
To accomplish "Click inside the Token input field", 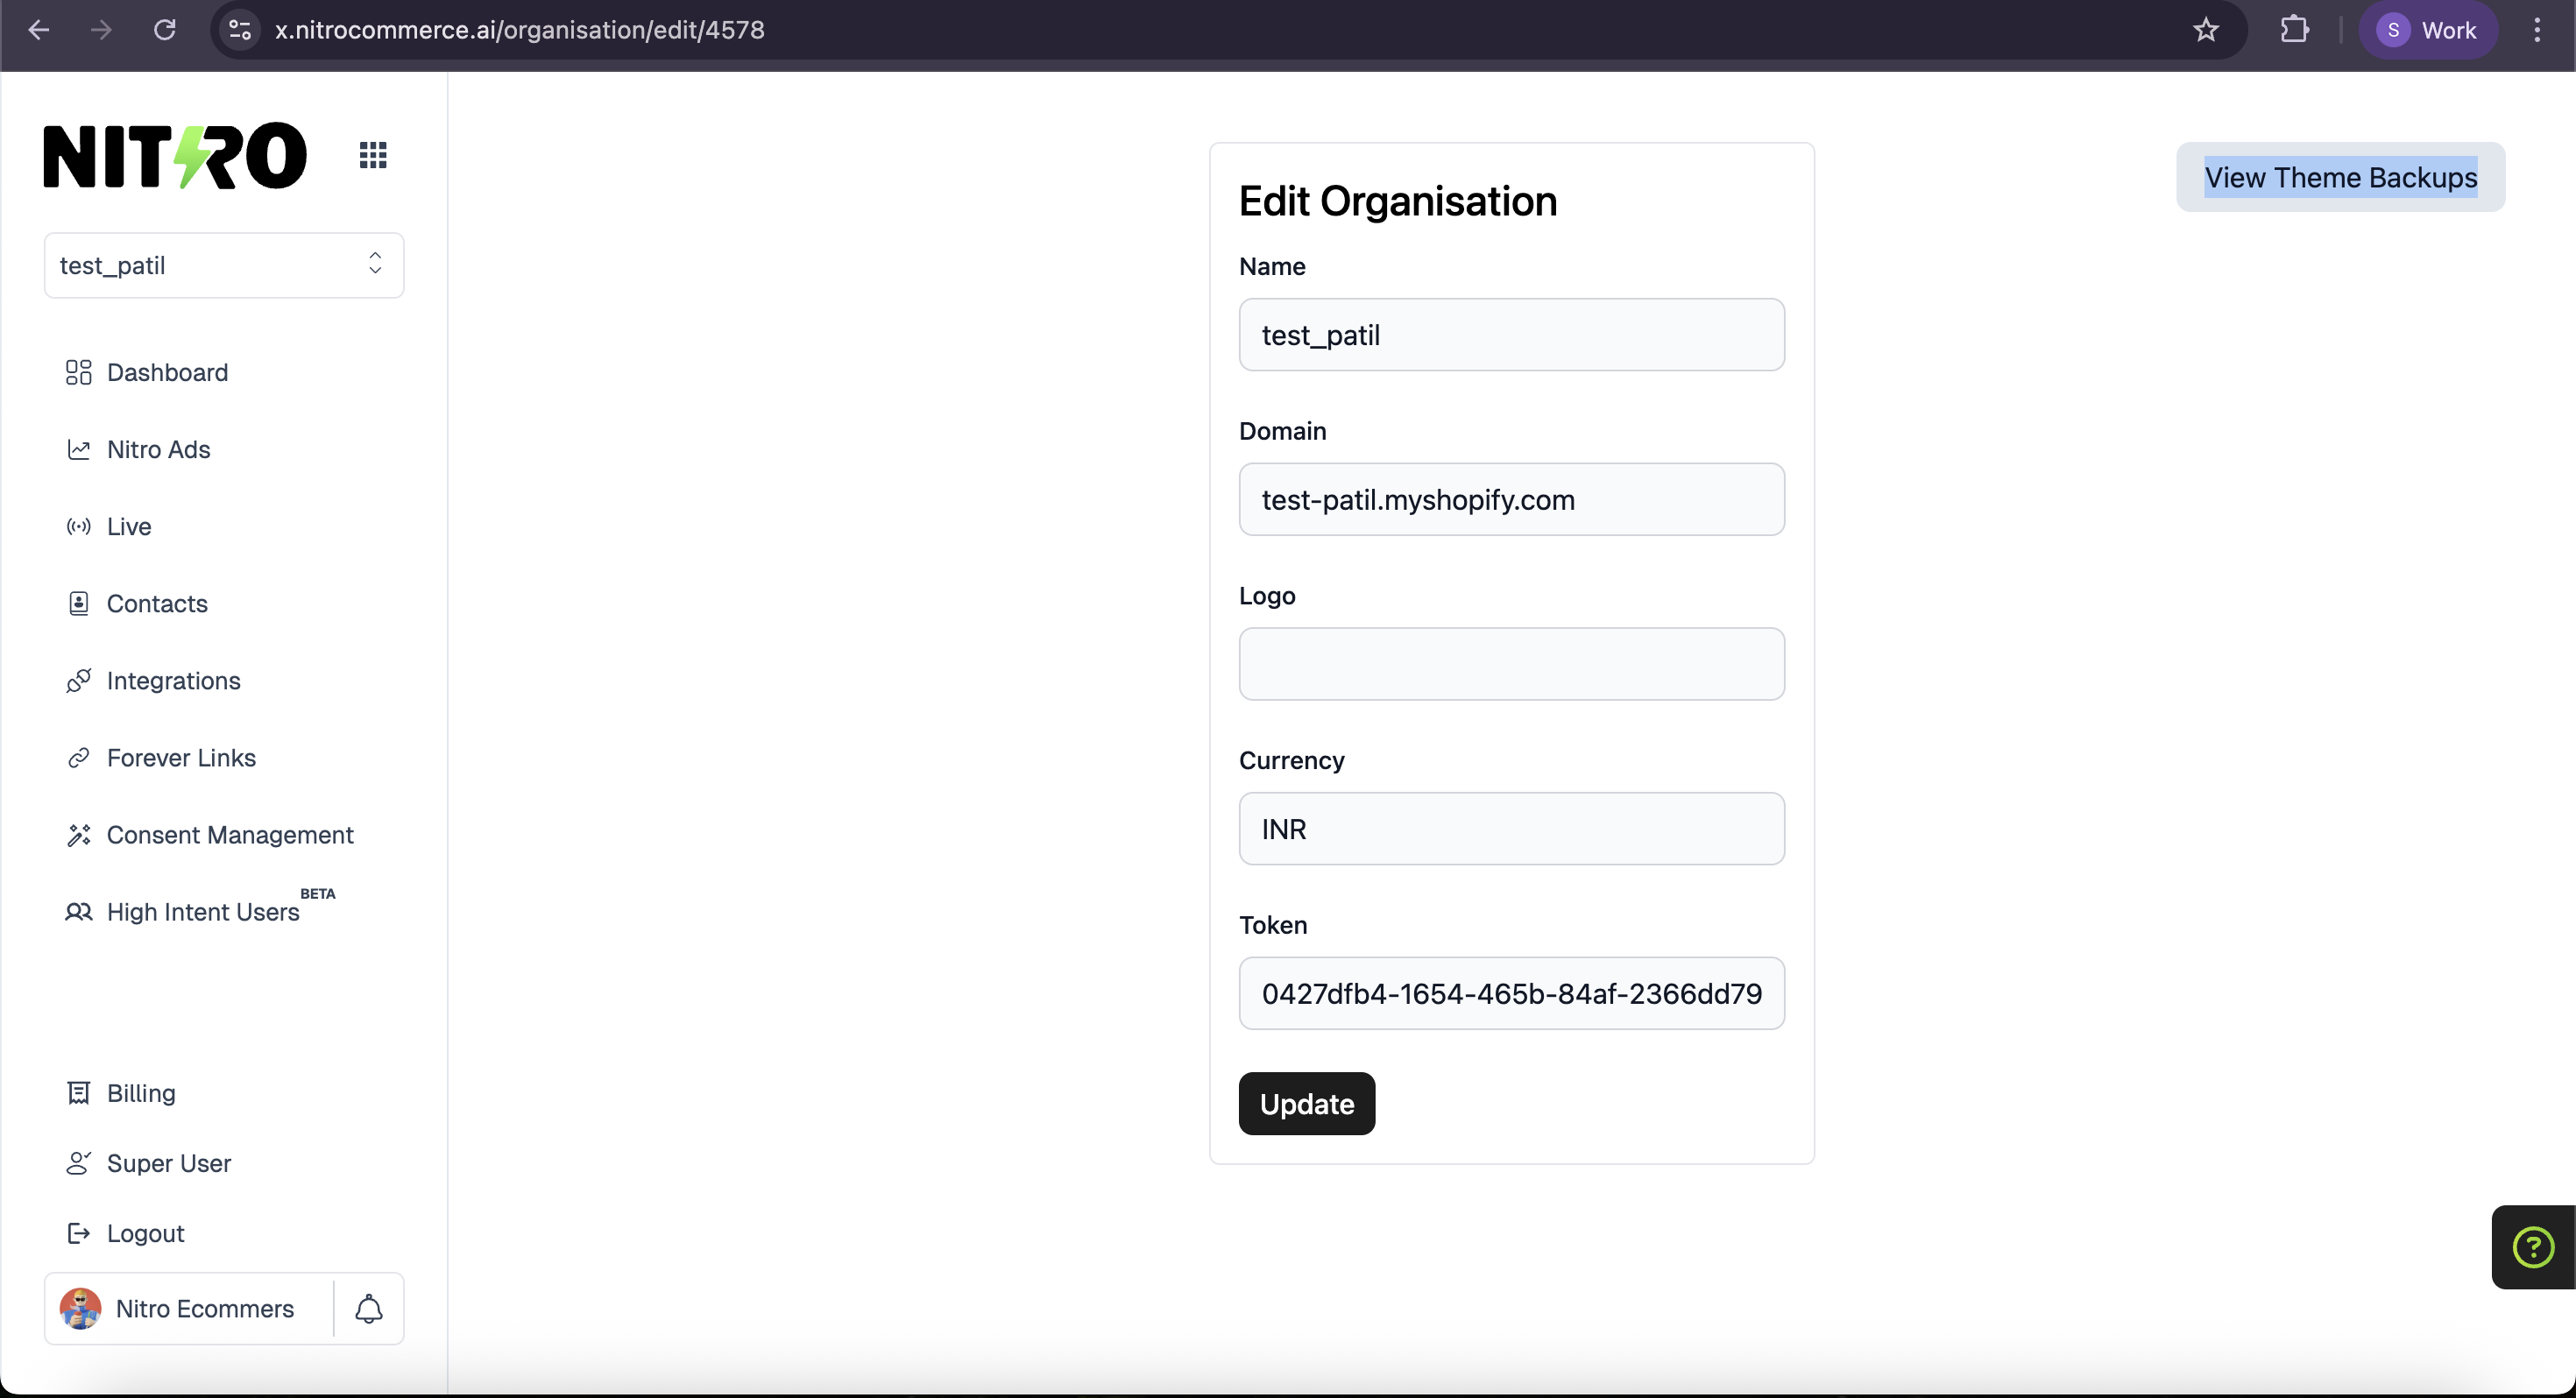I will click(x=1511, y=993).
